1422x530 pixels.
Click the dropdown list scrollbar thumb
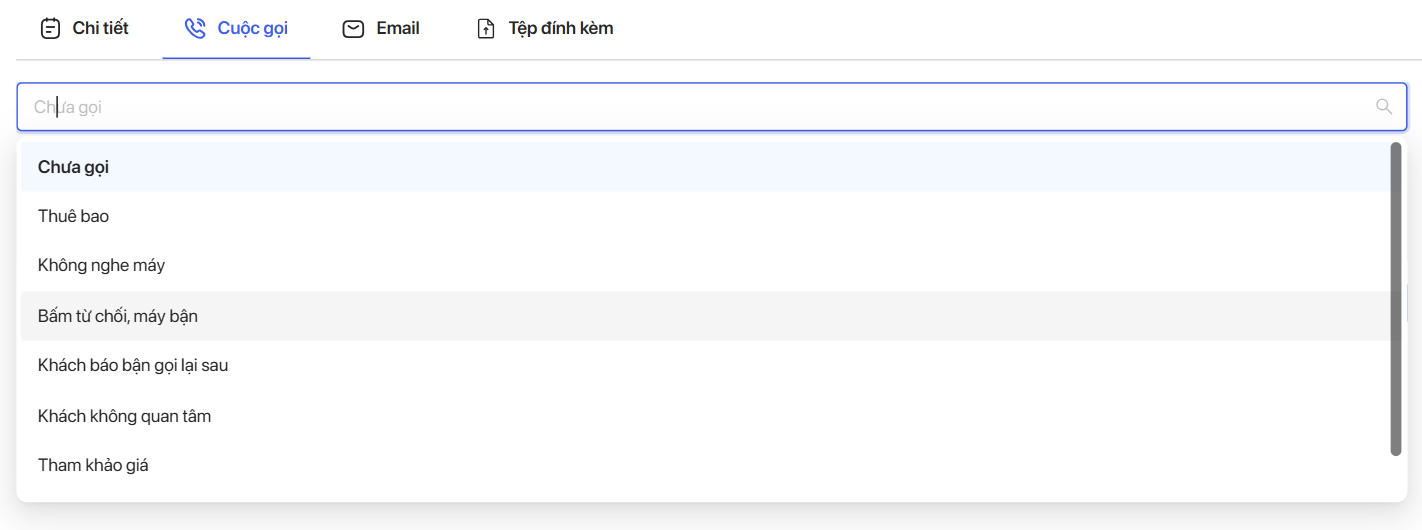(x=1396, y=299)
